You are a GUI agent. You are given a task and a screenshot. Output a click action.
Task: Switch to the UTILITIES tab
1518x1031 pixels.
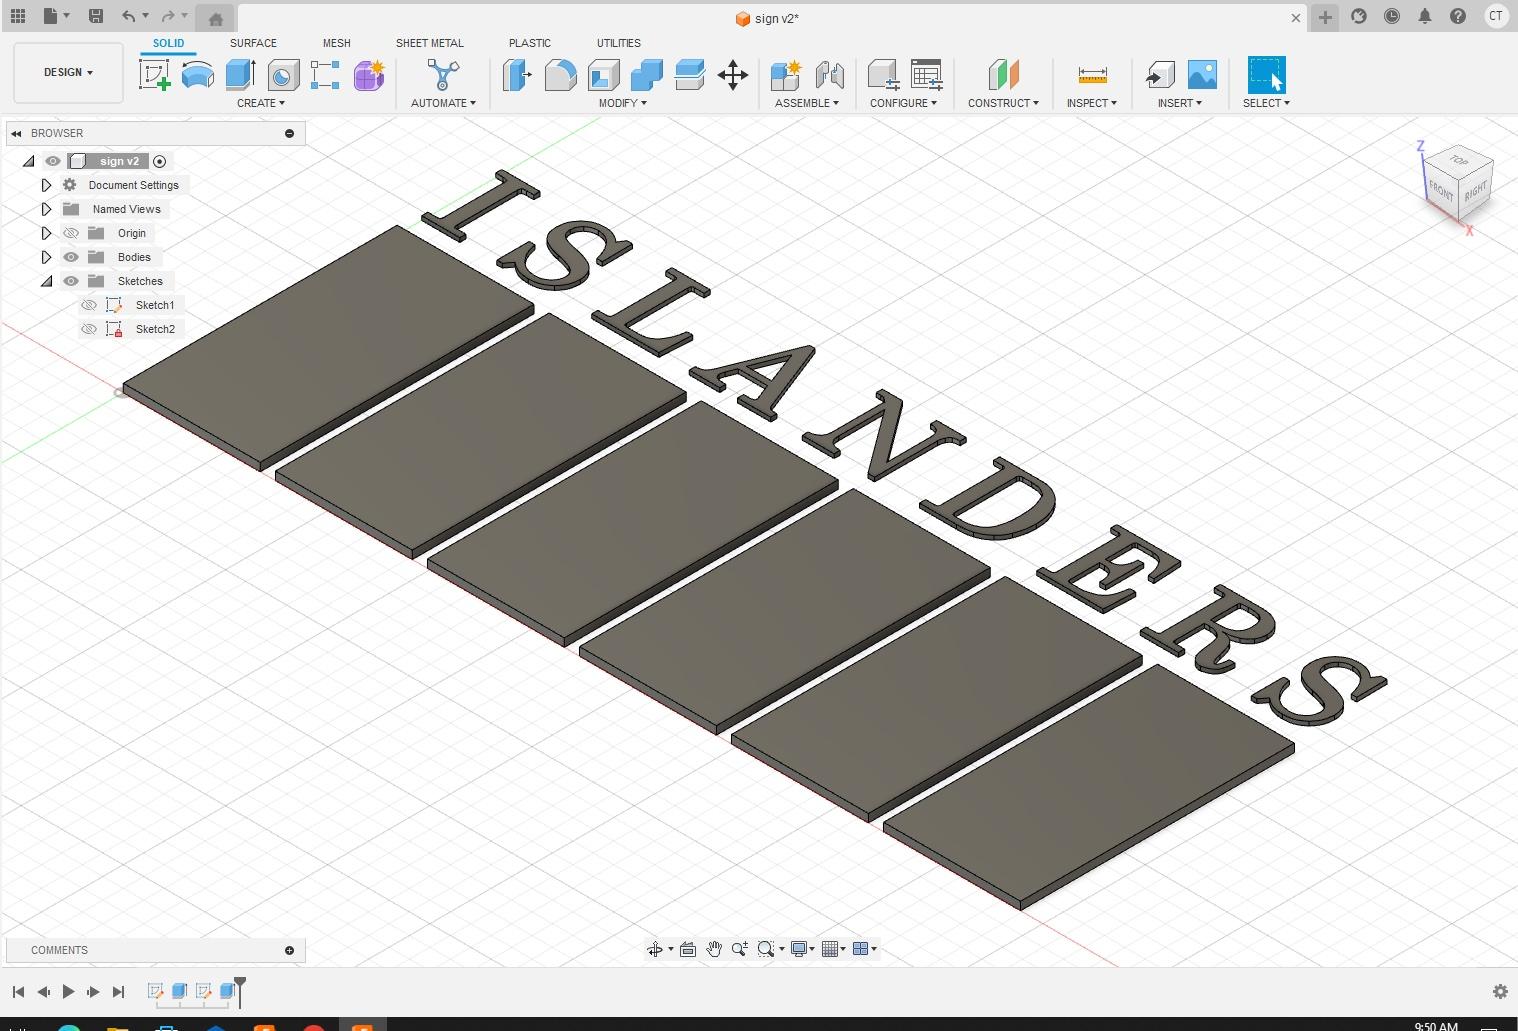coord(619,43)
